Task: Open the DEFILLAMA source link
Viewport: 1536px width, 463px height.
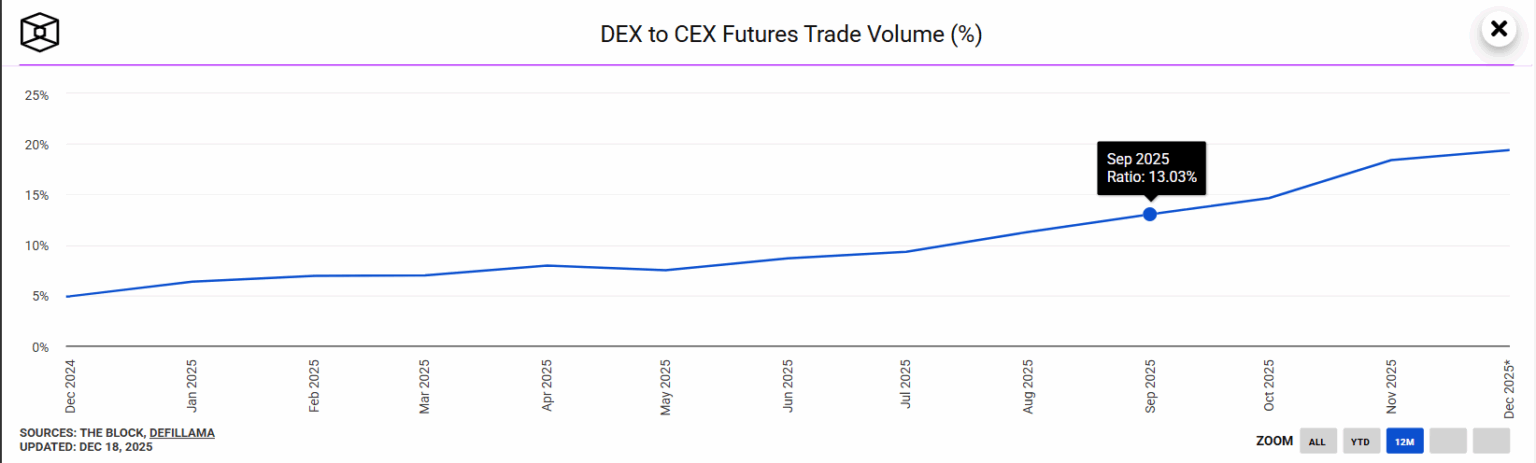Action: 182,432
